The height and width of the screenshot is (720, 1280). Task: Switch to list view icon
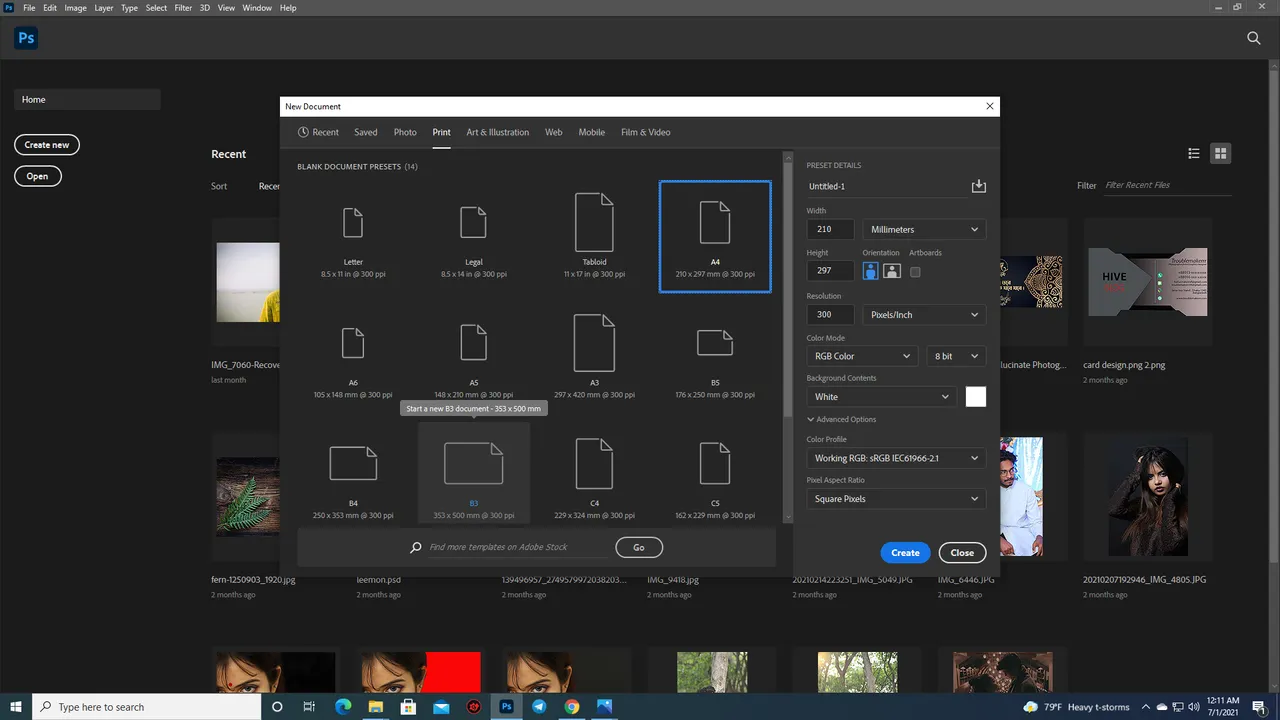1194,153
